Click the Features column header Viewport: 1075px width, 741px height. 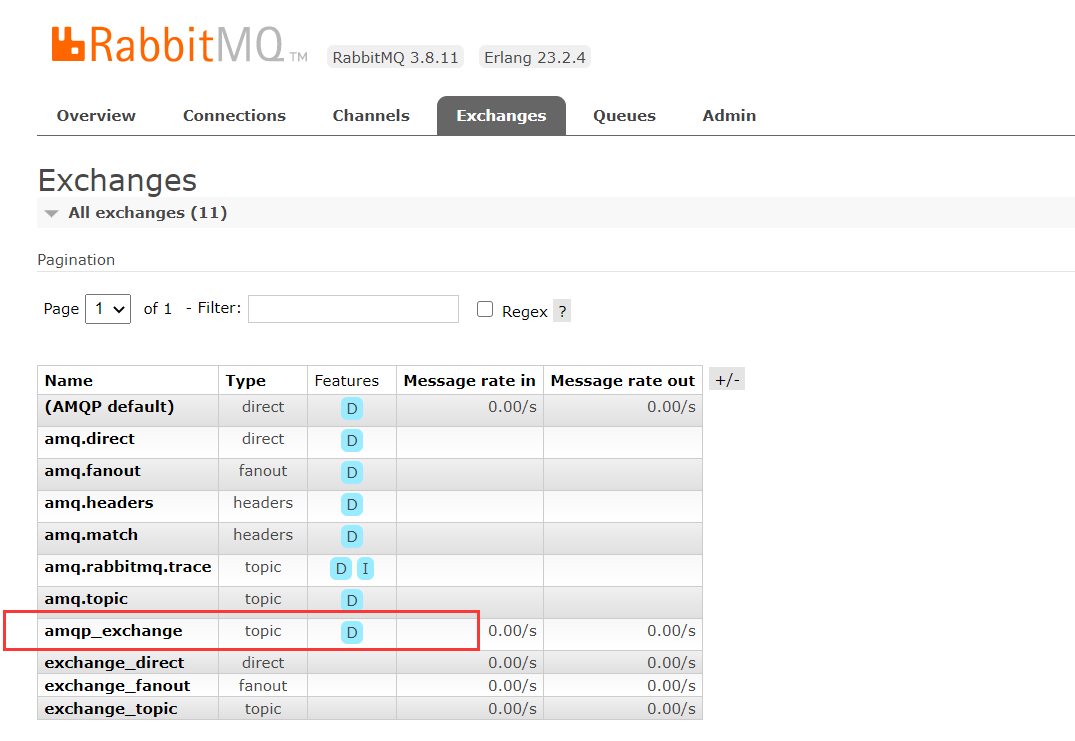pyautogui.click(x=346, y=381)
